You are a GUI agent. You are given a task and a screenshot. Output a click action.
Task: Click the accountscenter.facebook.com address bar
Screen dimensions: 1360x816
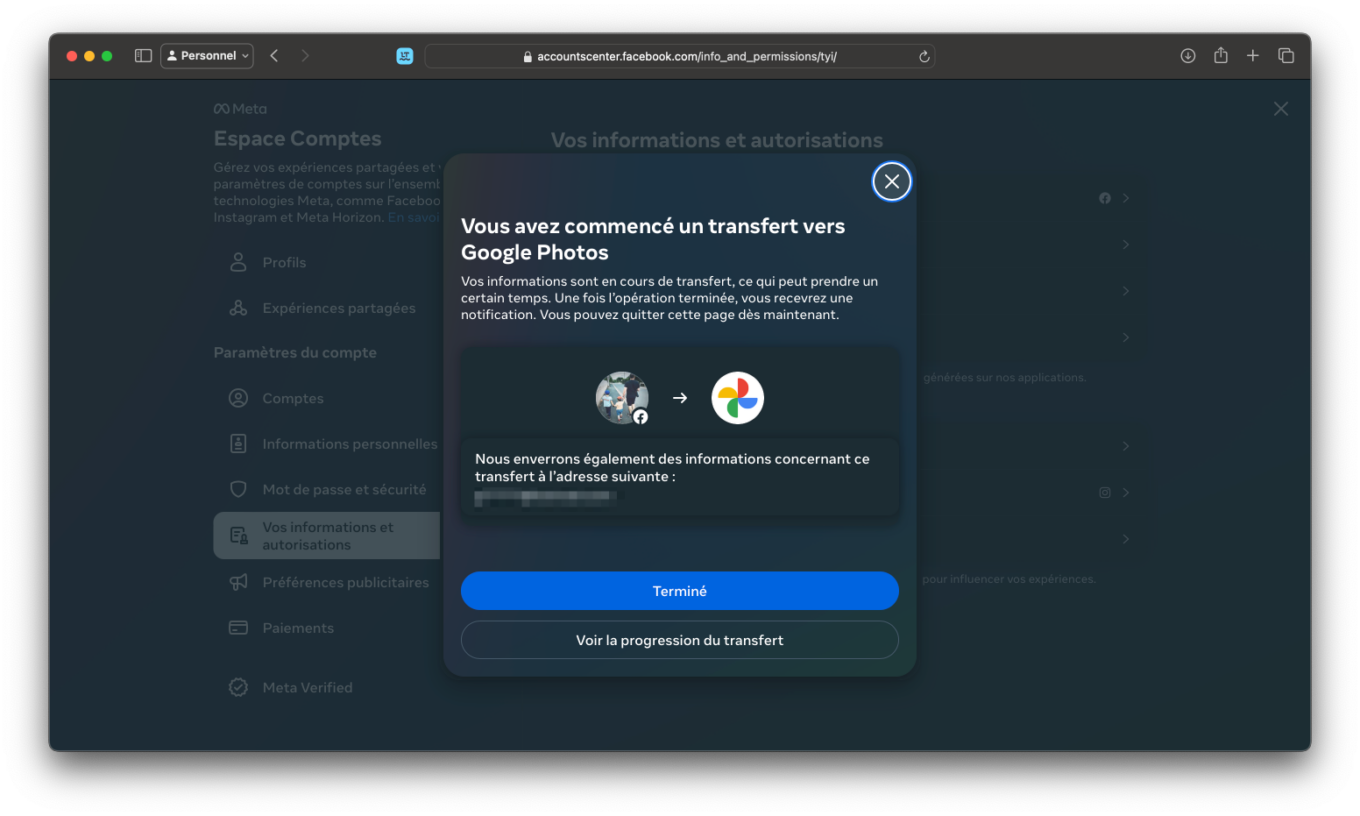point(680,56)
